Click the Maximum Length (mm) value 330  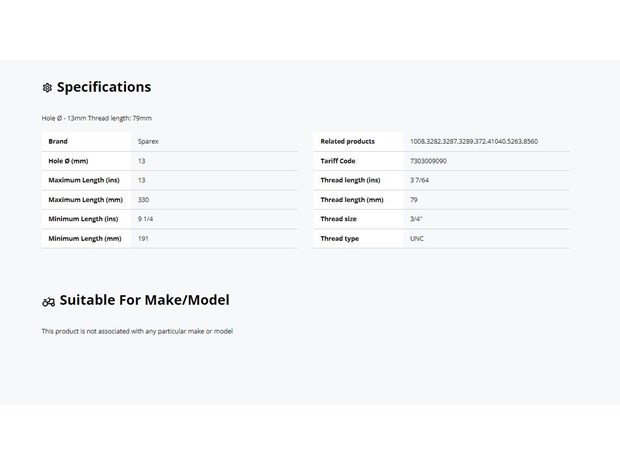143,200
